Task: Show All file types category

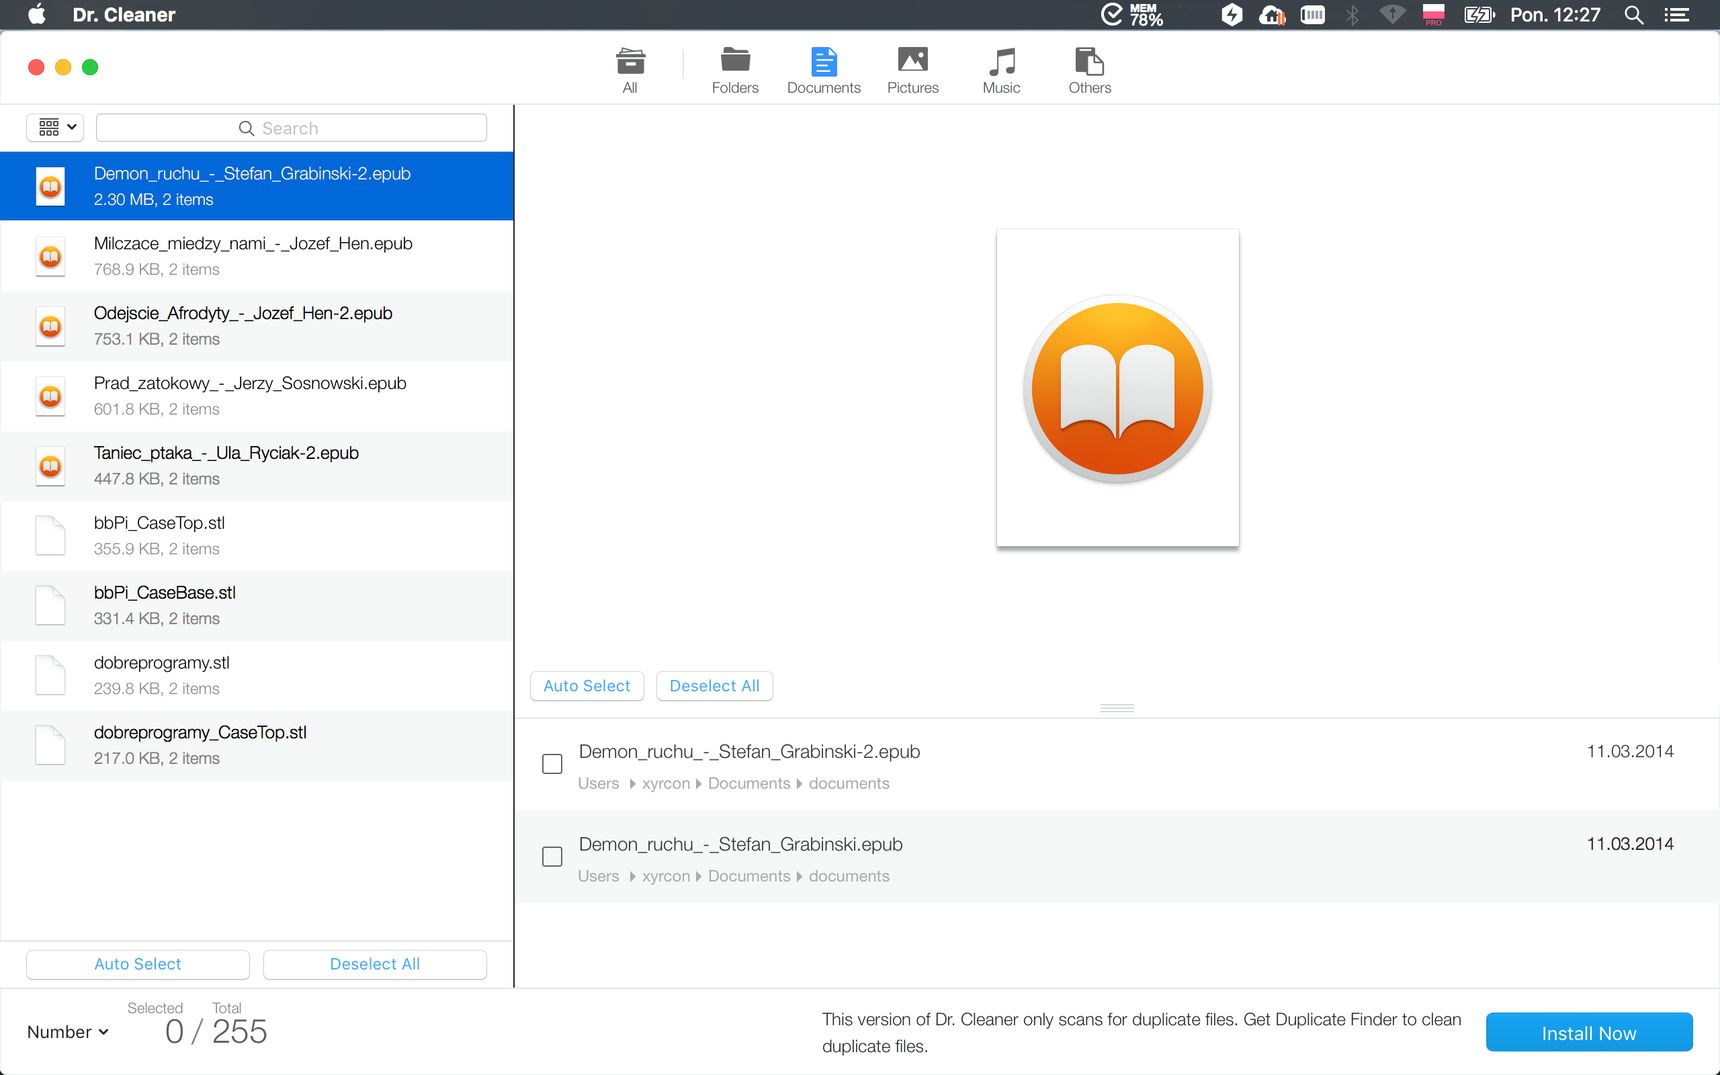Action: 630,70
